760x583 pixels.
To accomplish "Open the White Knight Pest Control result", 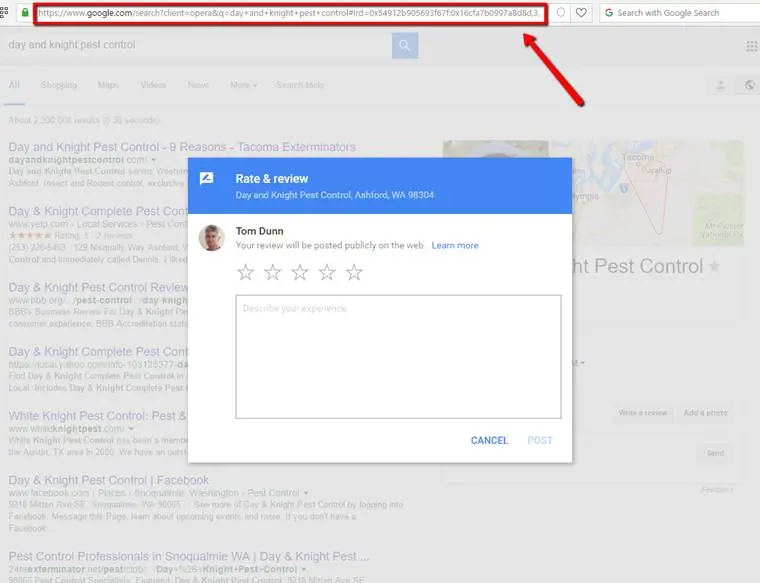I will 97,416.
